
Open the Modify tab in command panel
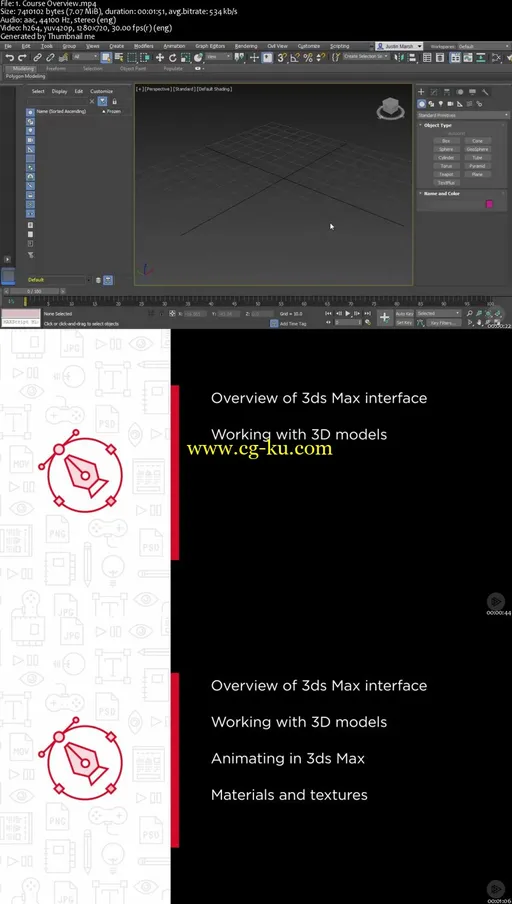point(434,92)
